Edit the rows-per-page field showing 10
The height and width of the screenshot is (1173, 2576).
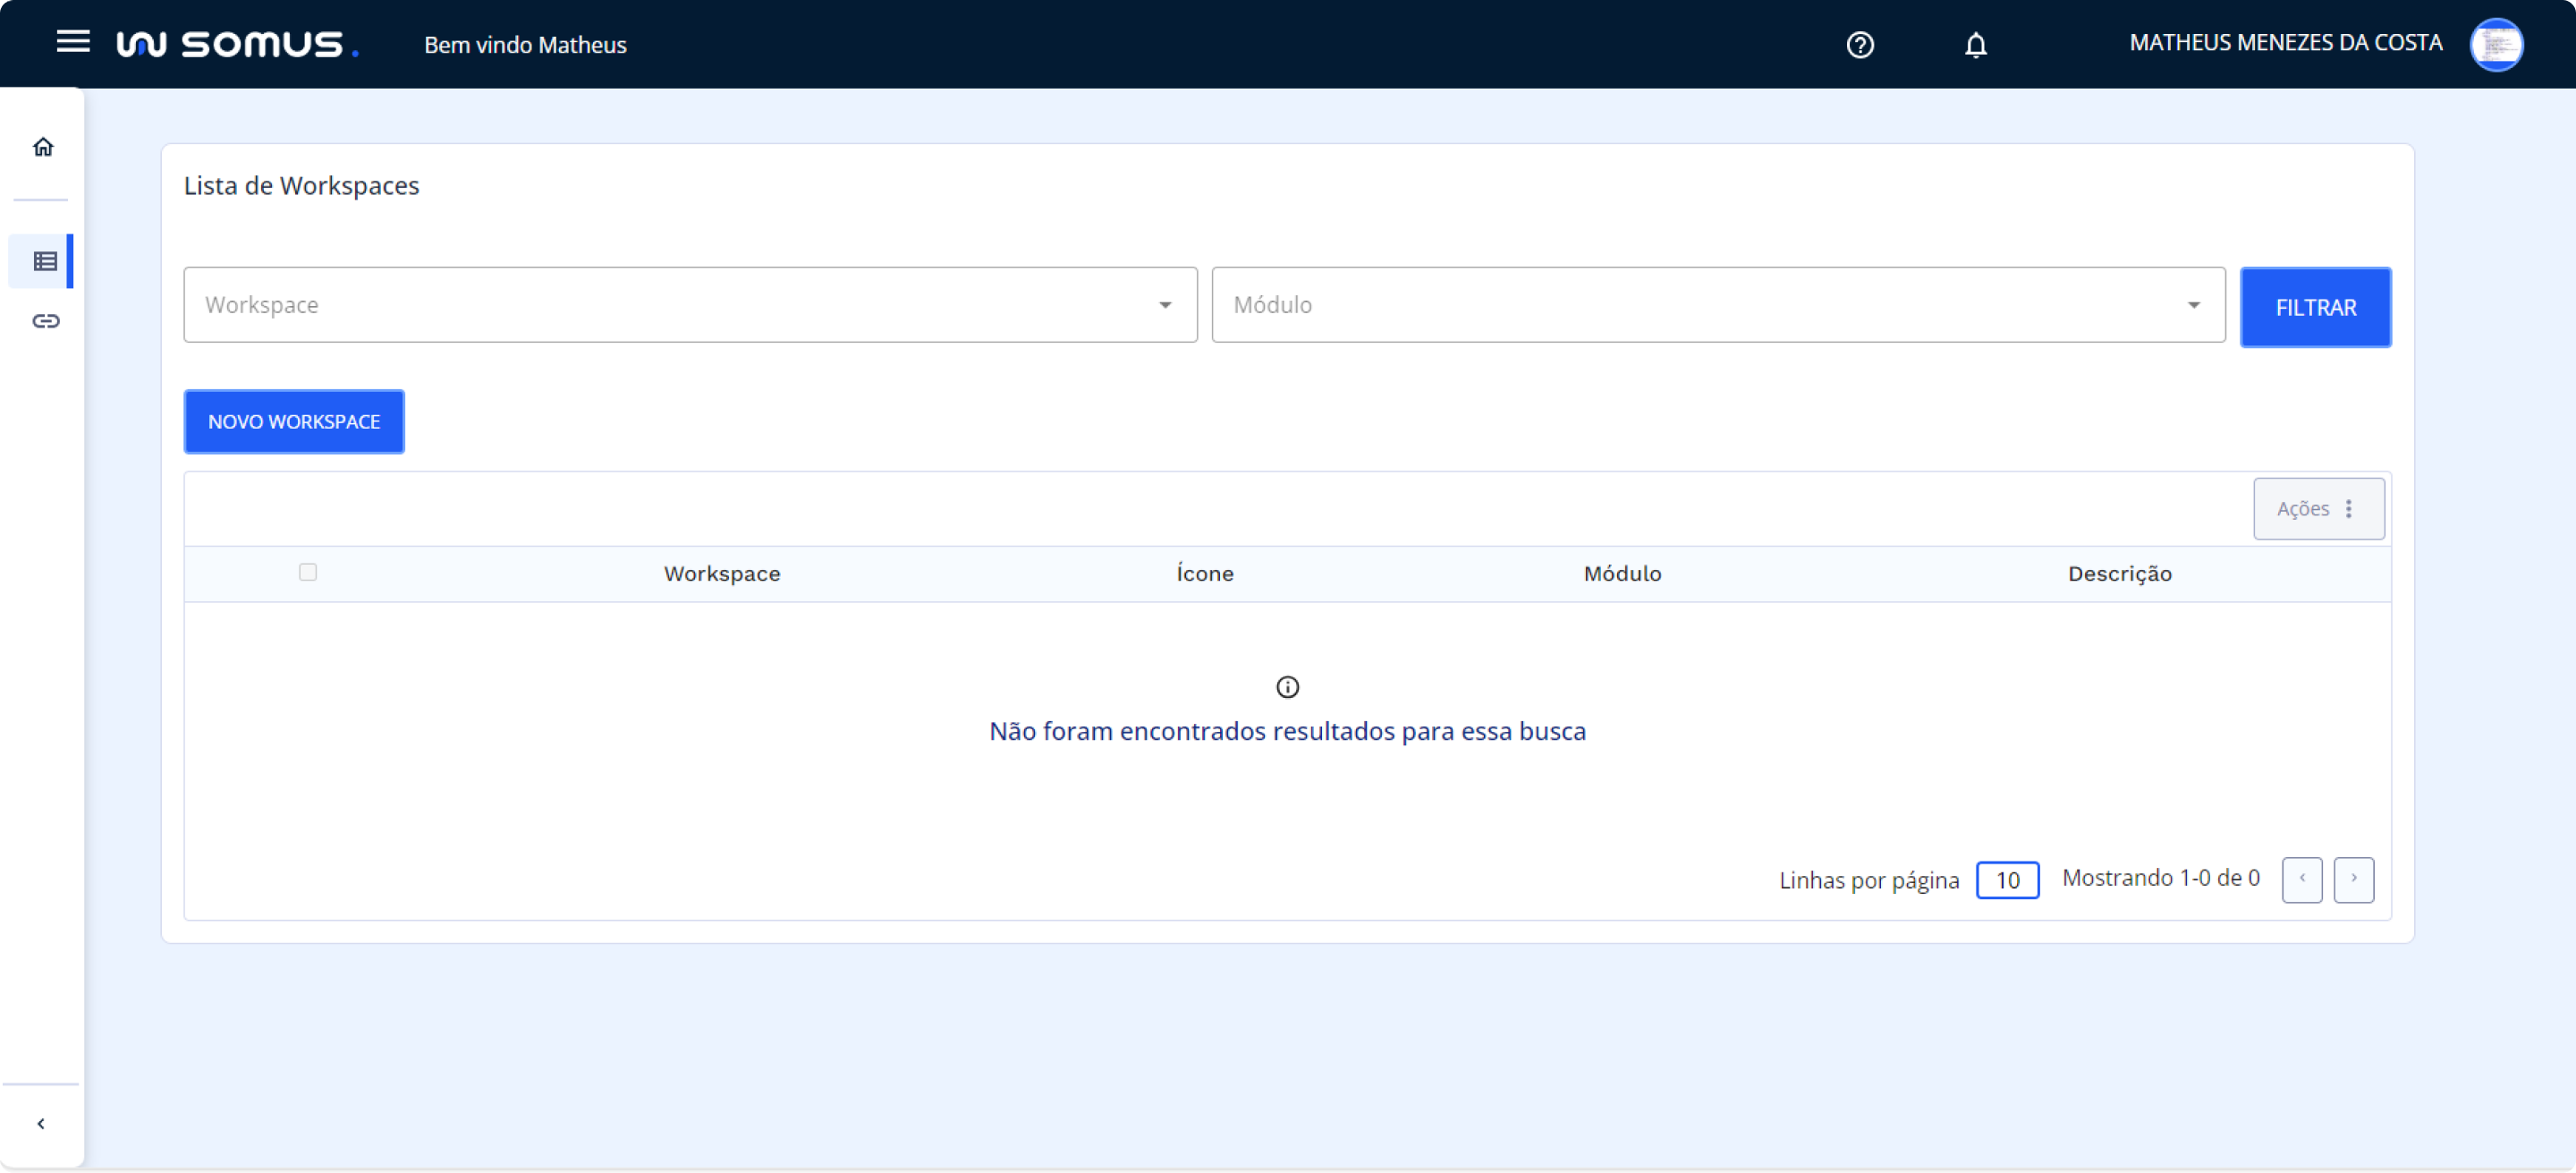[2007, 880]
